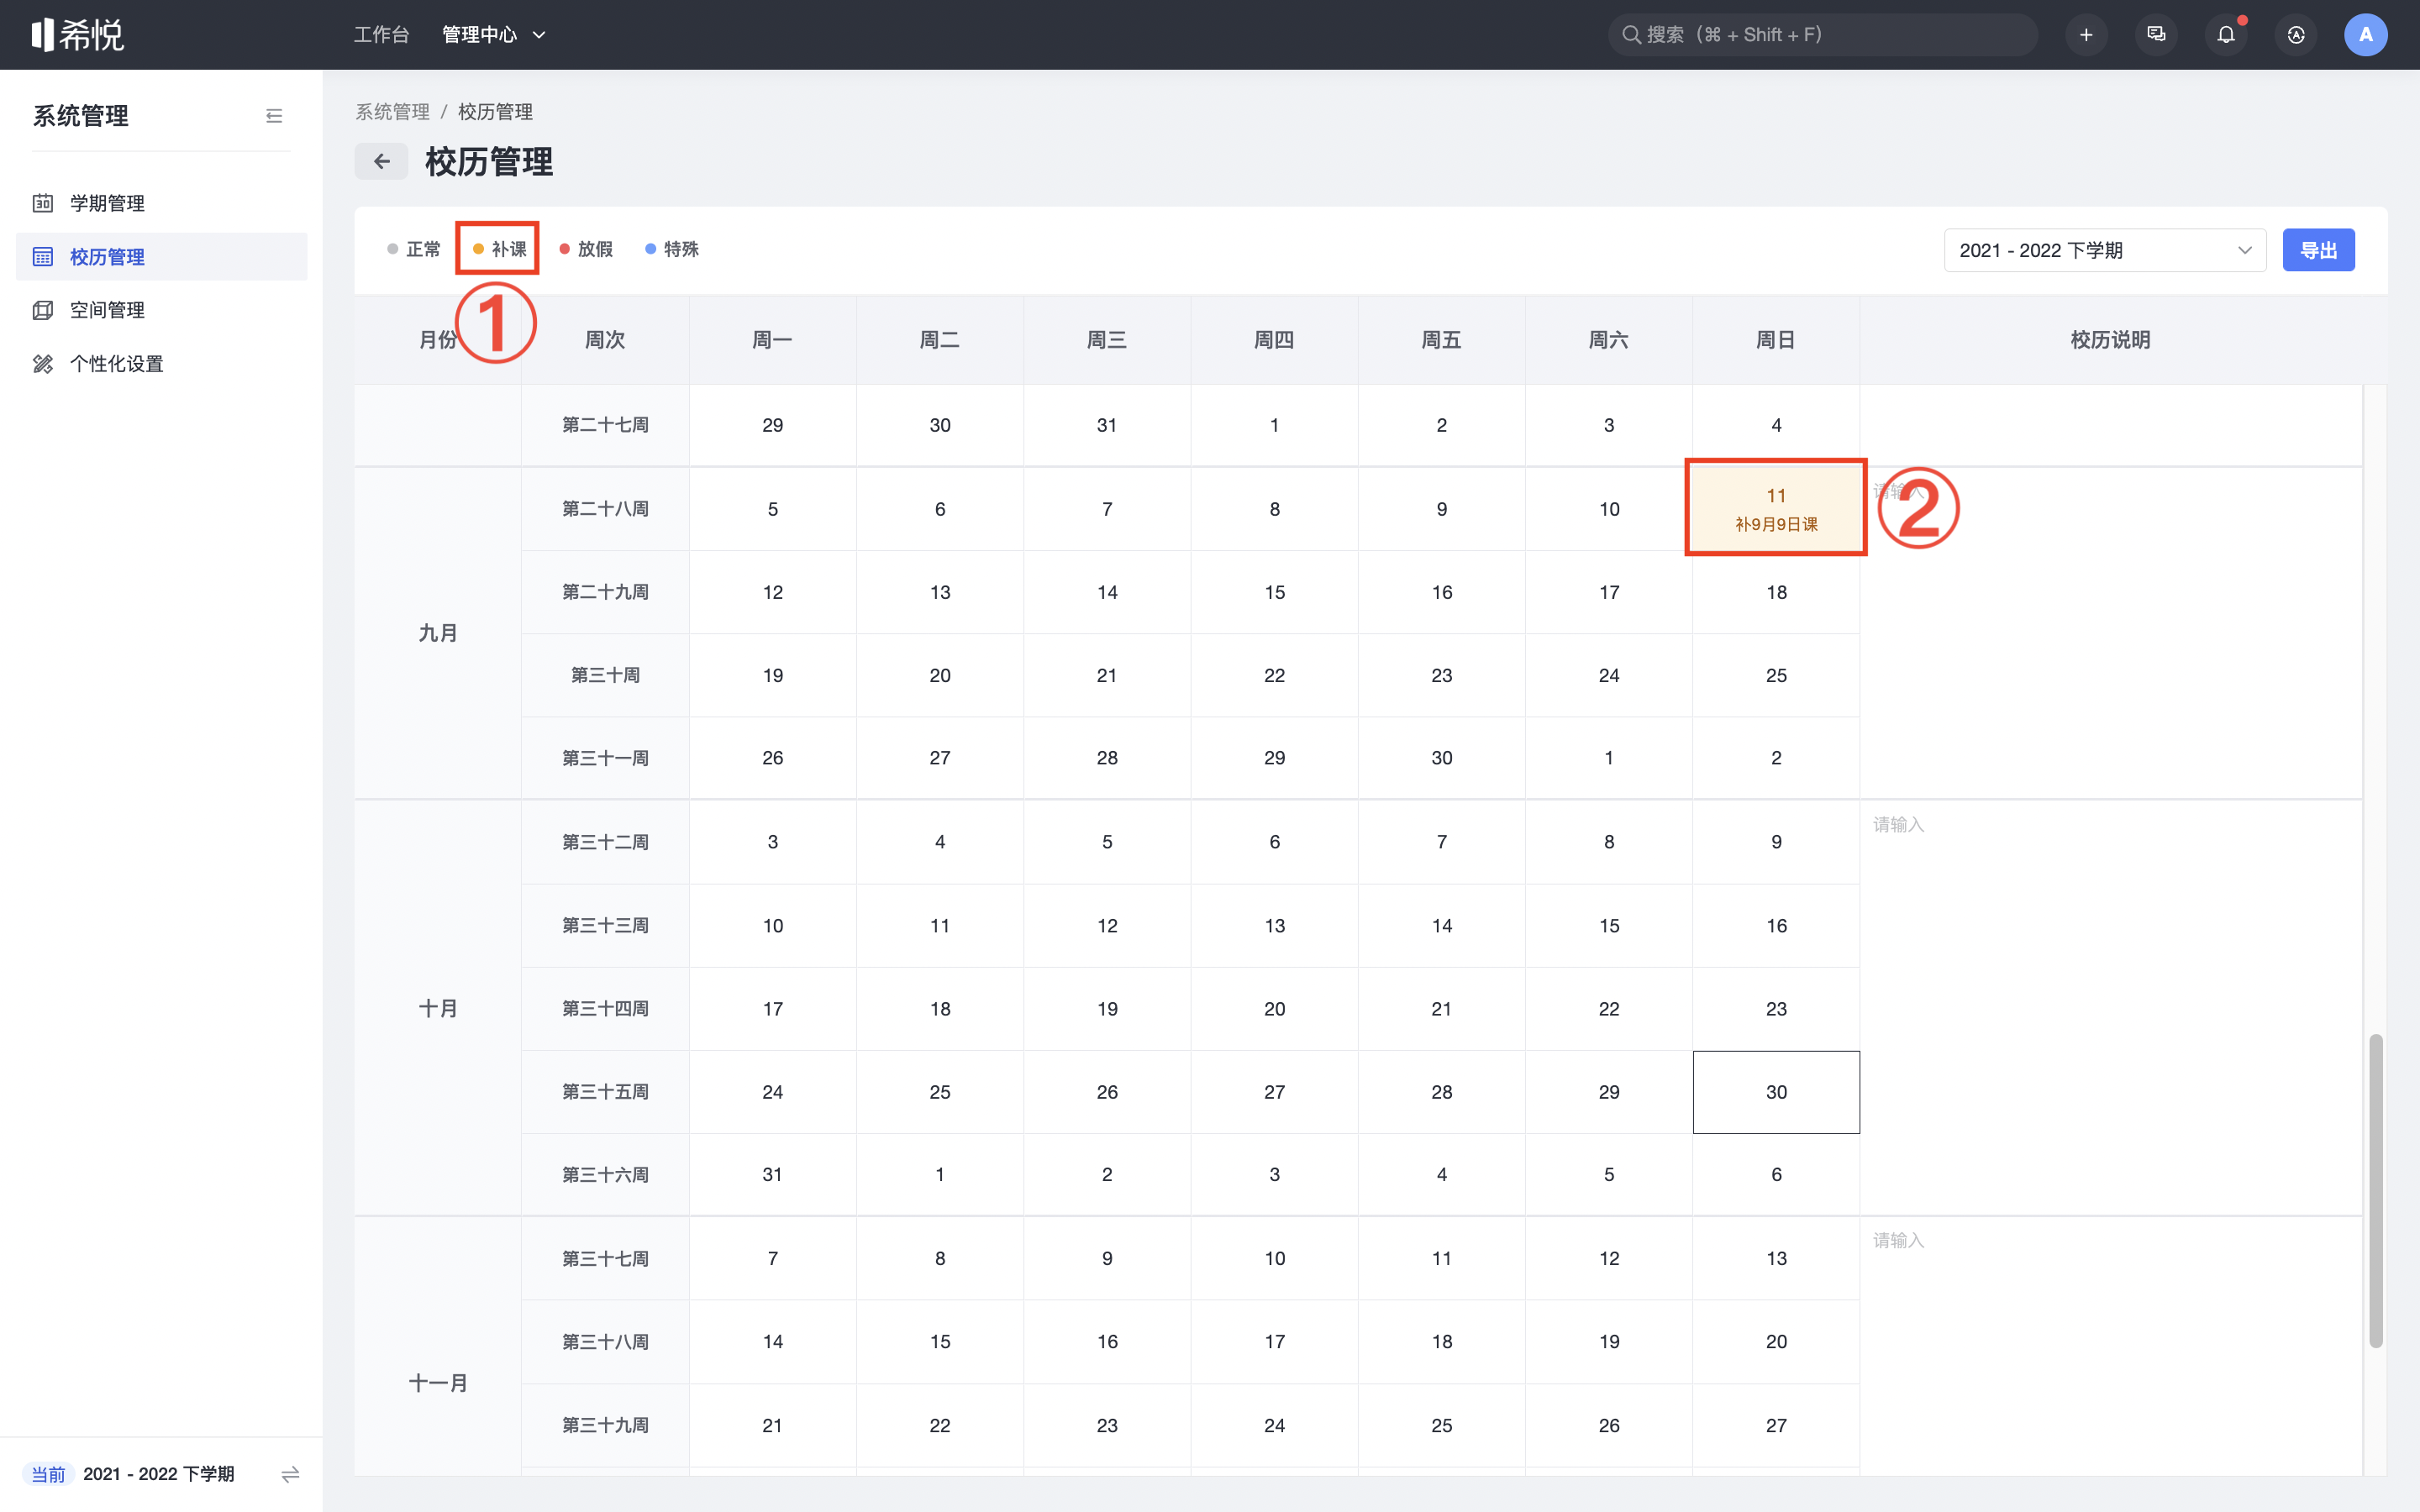2420x1512 pixels.
Task: Focus the 搜索 search field
Action: tap(1822, 35)
